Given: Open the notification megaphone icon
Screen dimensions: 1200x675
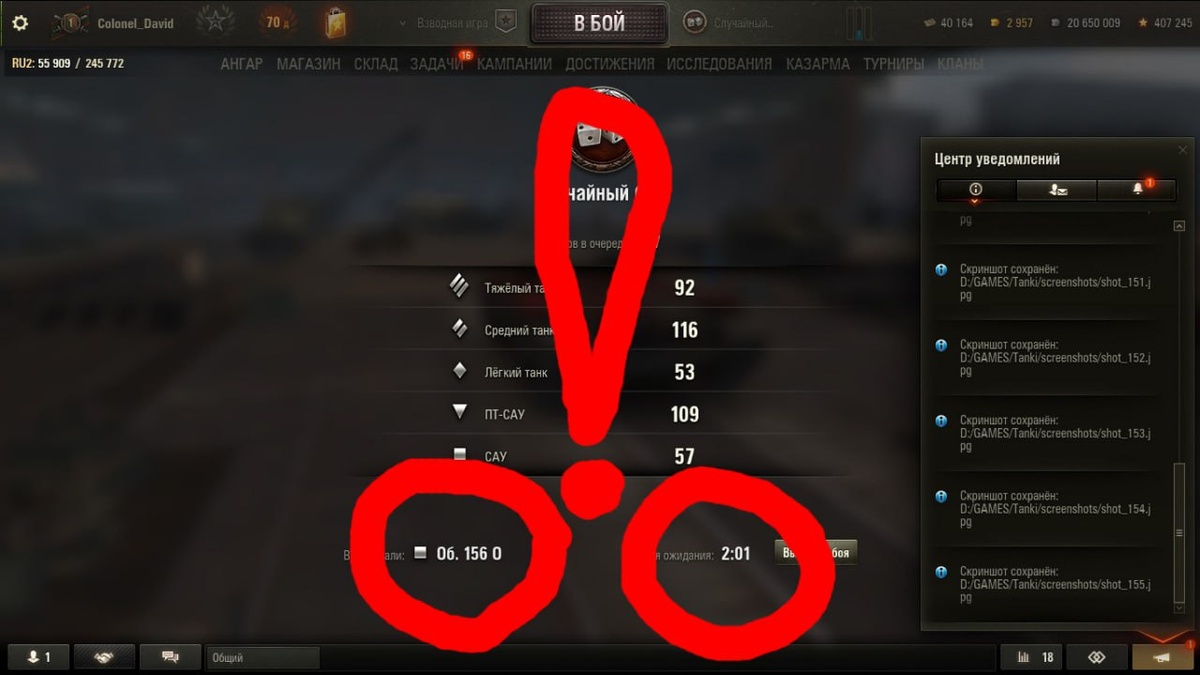Looking at the screenshot, I should [1162, 657].
